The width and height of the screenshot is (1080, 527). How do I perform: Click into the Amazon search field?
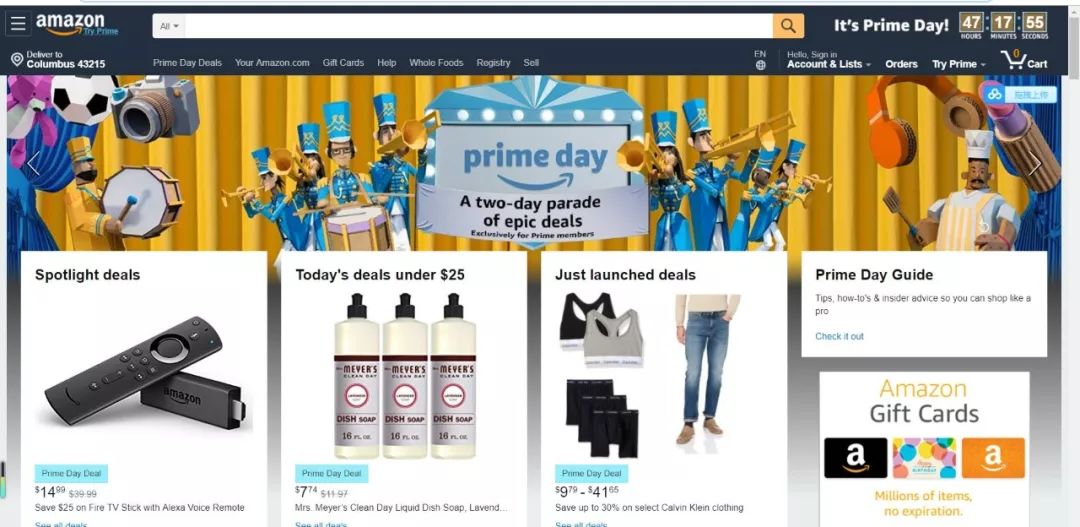(x=479, y=26)
